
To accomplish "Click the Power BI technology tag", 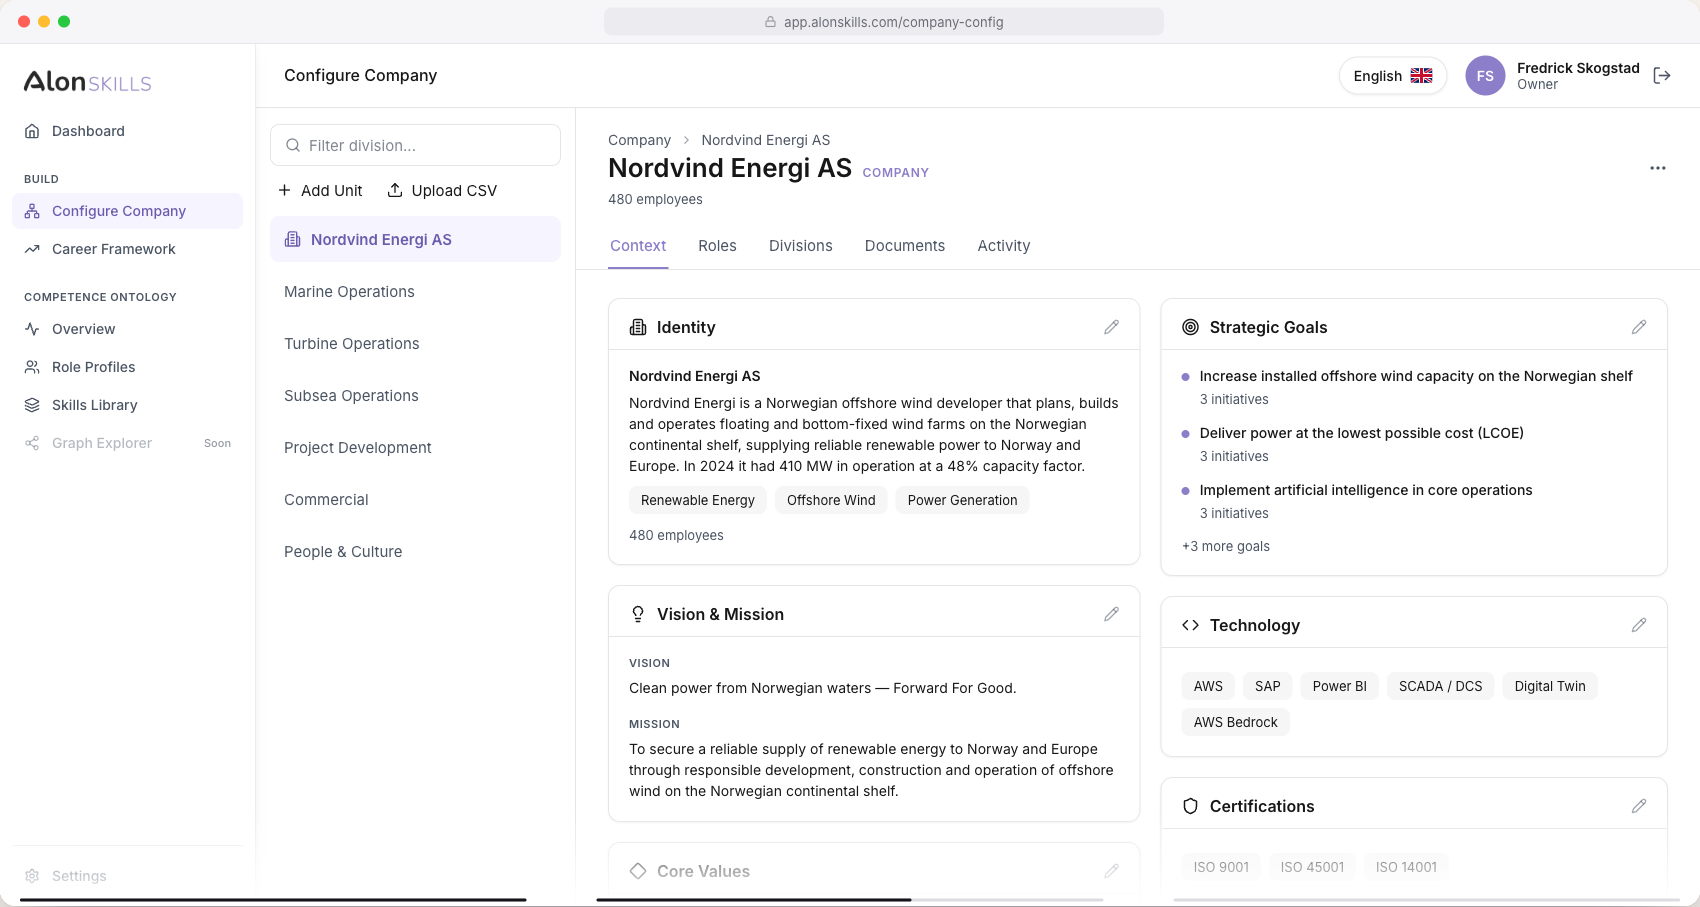I will (x=1339, y=686).
